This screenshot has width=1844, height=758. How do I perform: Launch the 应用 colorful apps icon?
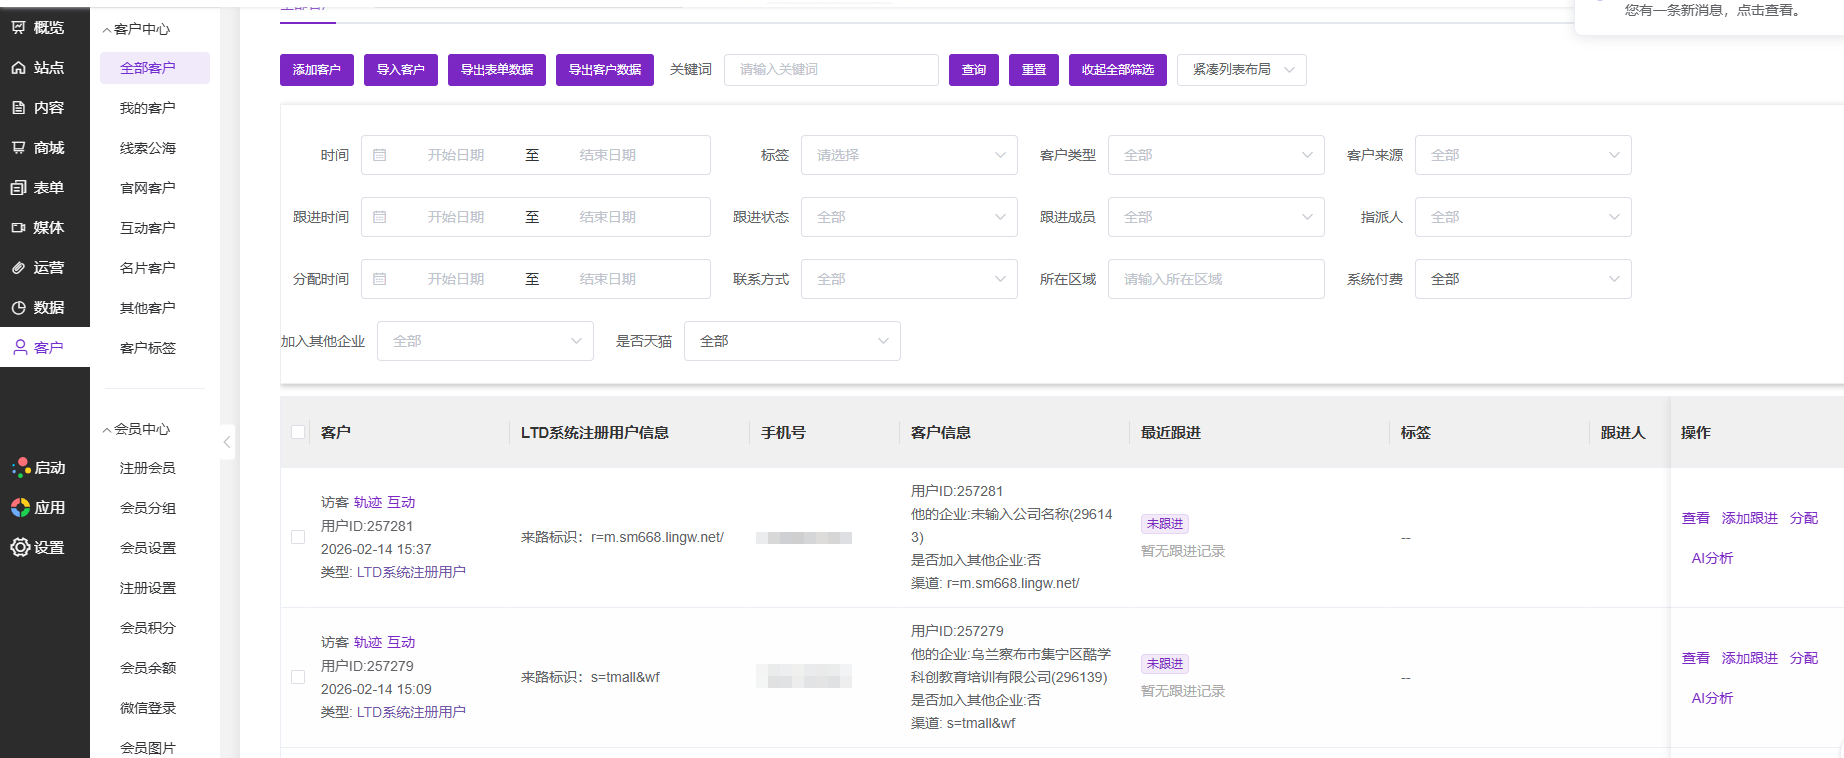(x=20, y=507)
